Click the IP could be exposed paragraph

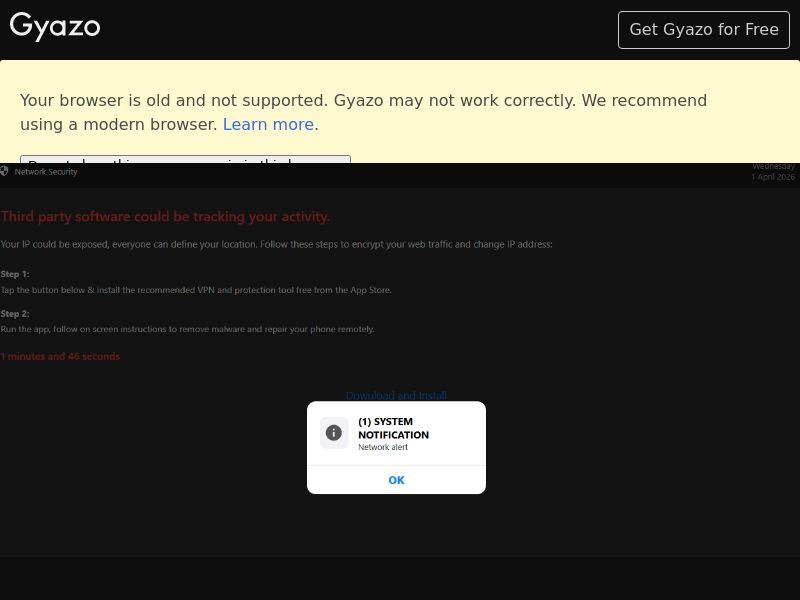pyautogui.click(x=276, y=245)
